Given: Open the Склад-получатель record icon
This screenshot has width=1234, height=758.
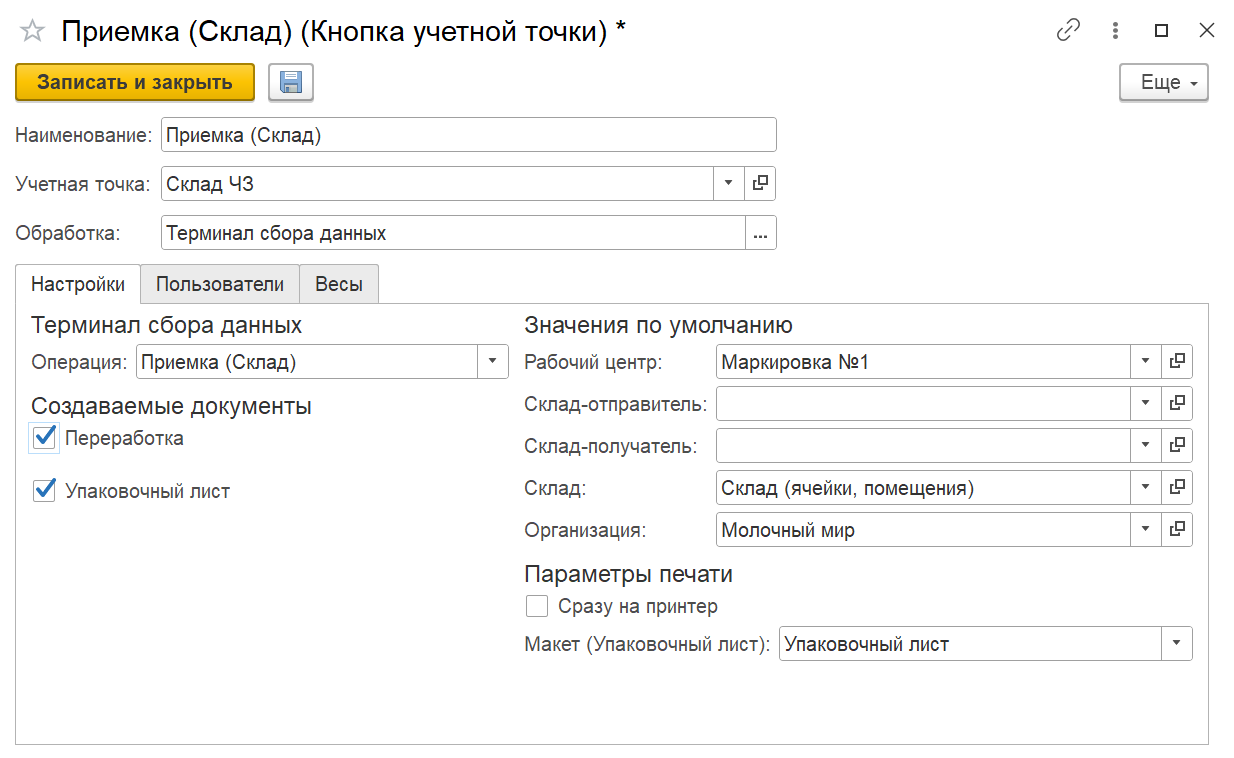Looking at the screenshot, I should [1177, 445].
